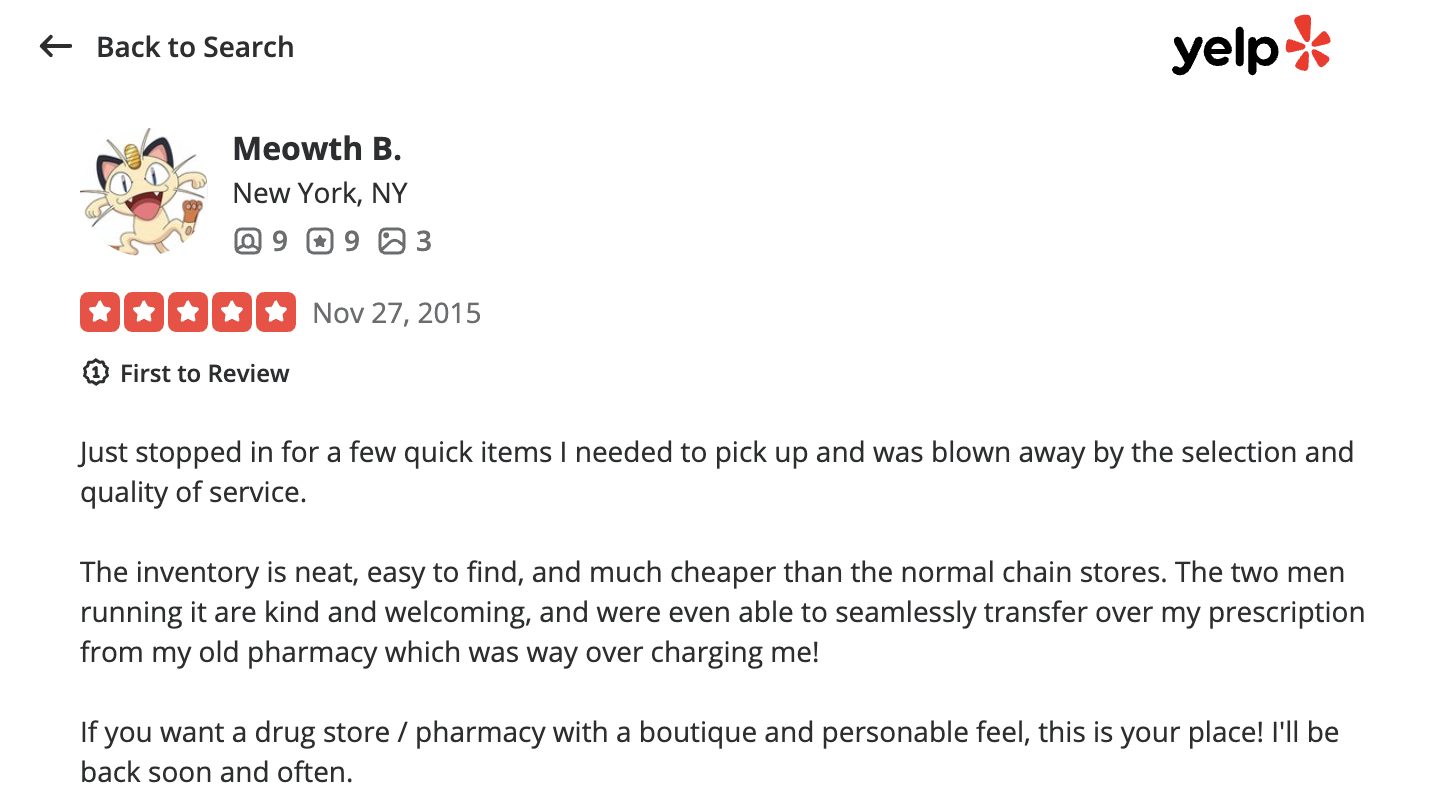Click the First to Review label
1434x796 pixels.
(x=204, y=374)
